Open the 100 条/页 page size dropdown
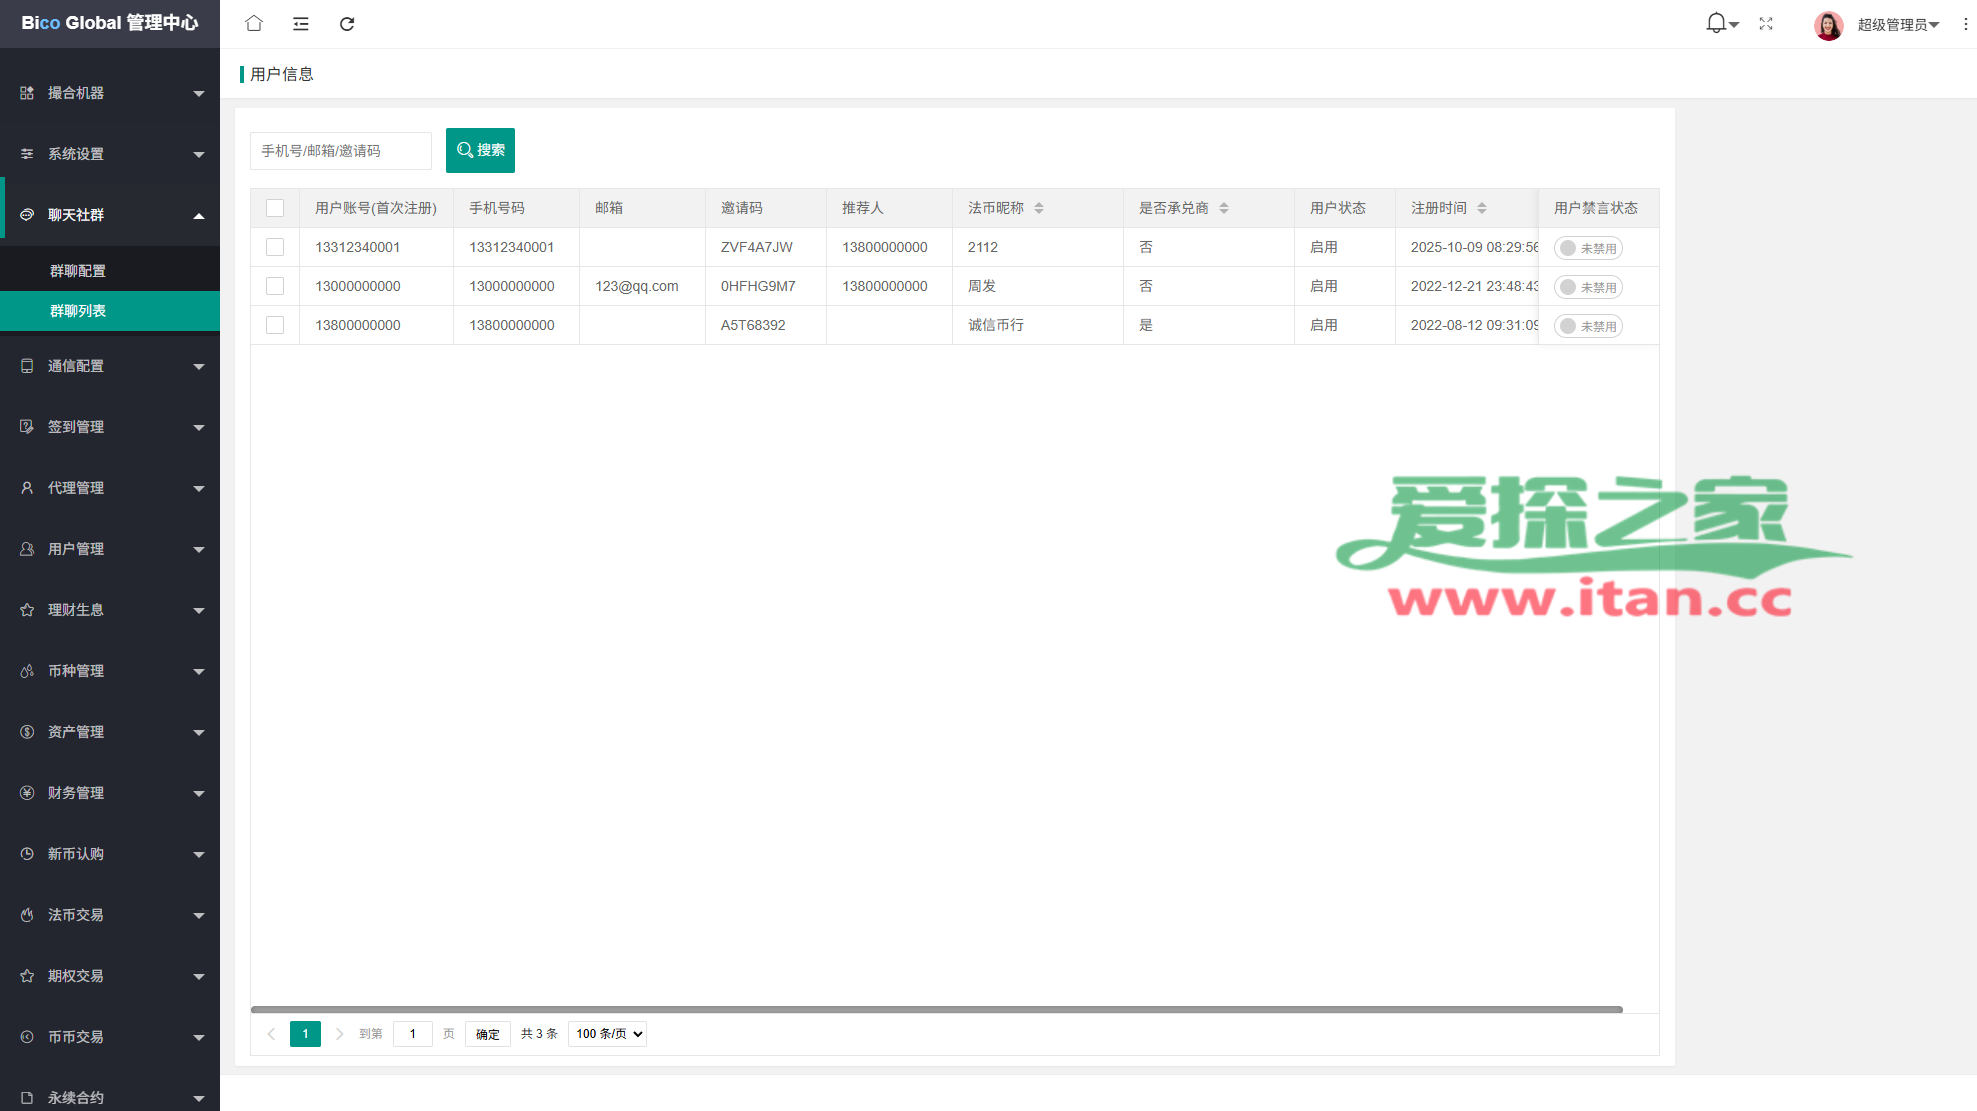Screen dimensions: 1977x1111 pos(607,1034)
